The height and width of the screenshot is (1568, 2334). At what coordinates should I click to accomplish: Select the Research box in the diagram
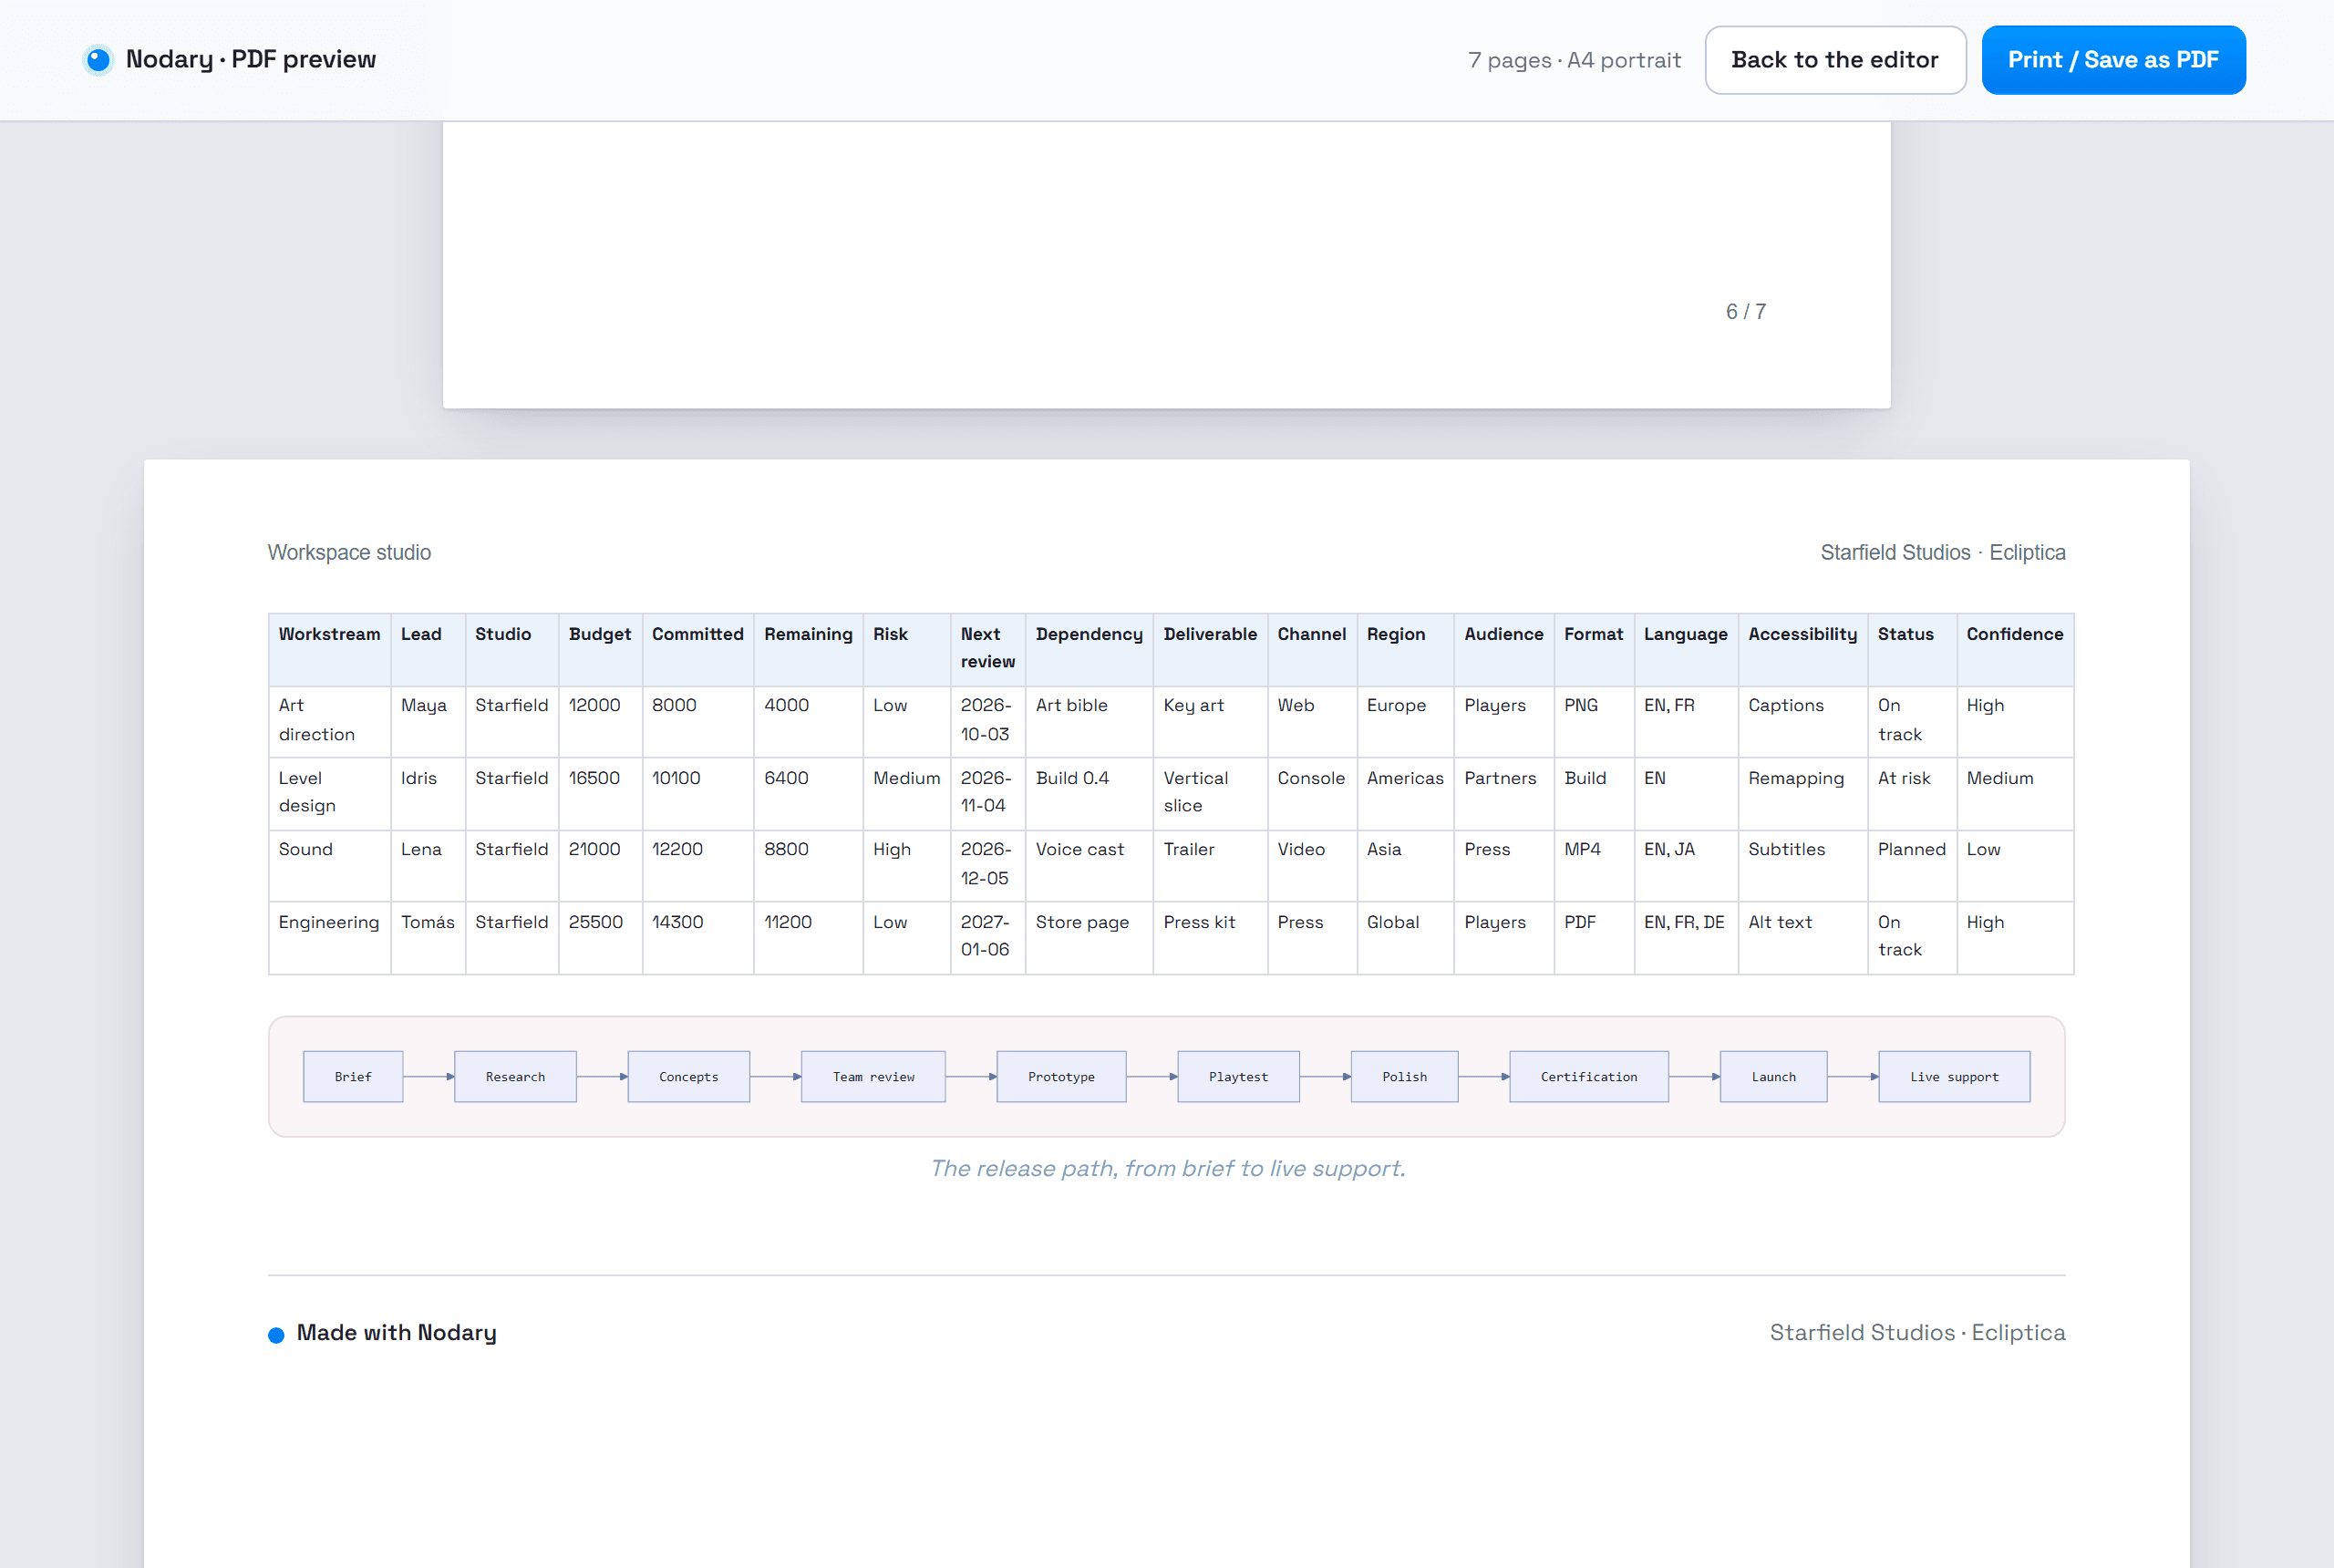tap(515, 1077)
